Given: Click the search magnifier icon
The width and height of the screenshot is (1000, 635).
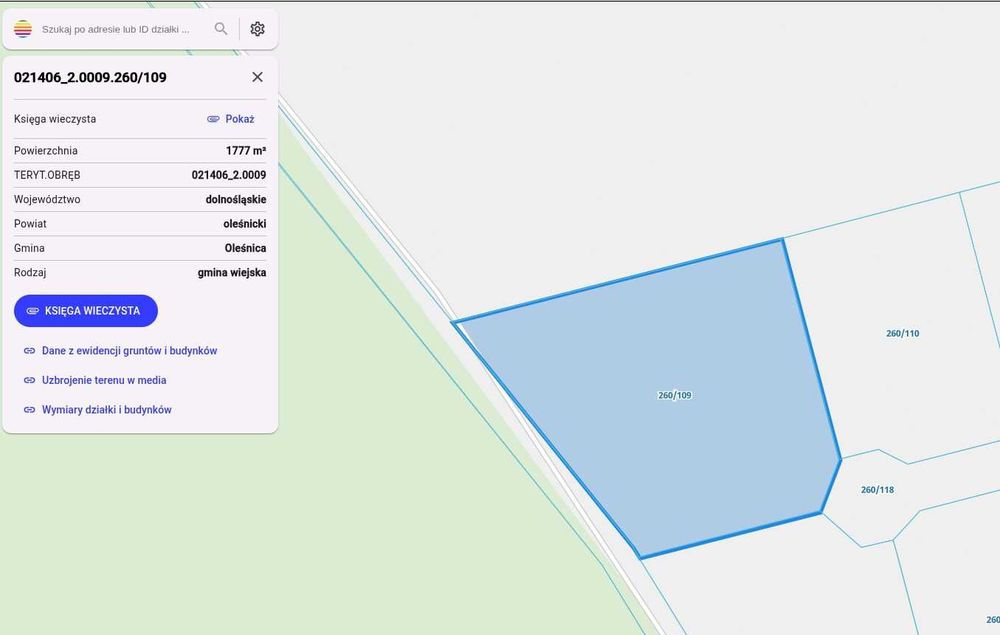Looking at the screenshot, I should point(221,29).
